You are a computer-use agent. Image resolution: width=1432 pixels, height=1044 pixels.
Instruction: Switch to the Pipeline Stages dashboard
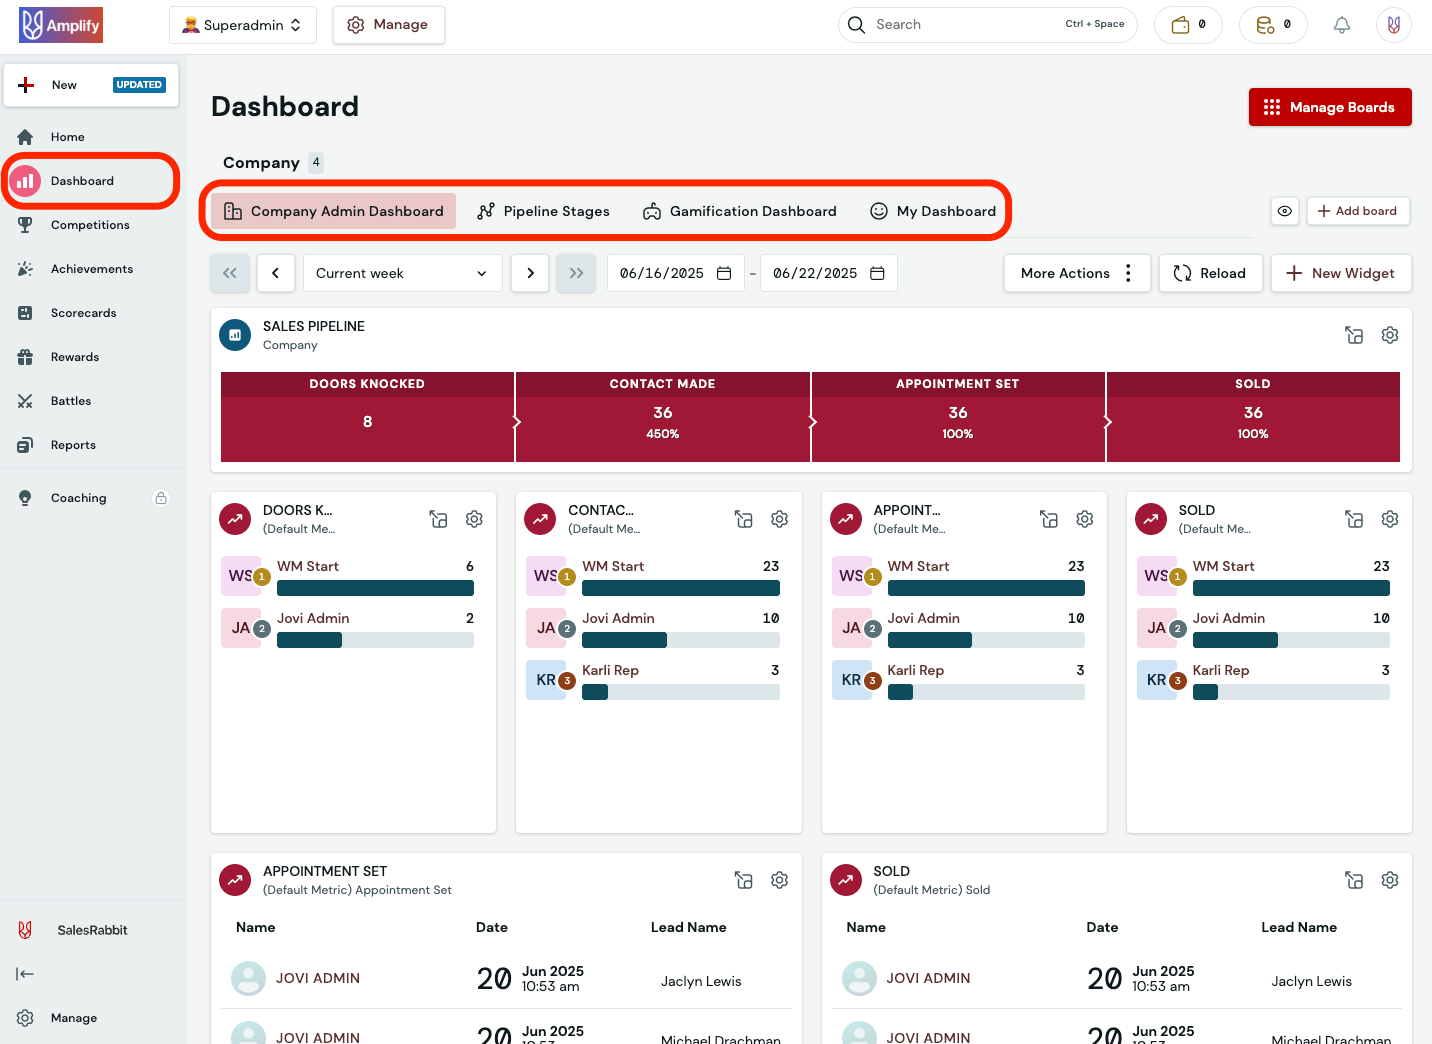pos(544,211)
